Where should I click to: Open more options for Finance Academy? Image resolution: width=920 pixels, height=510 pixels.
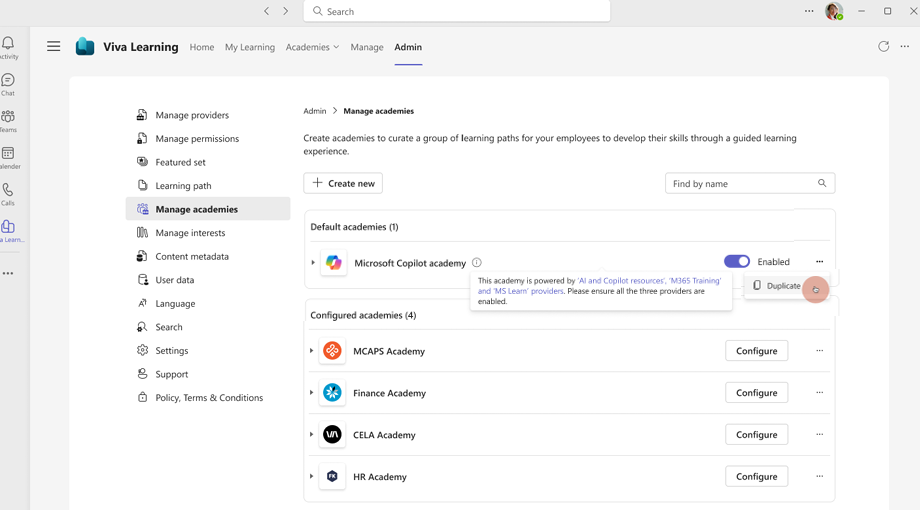pyautogui.click(x=819, y=393)
